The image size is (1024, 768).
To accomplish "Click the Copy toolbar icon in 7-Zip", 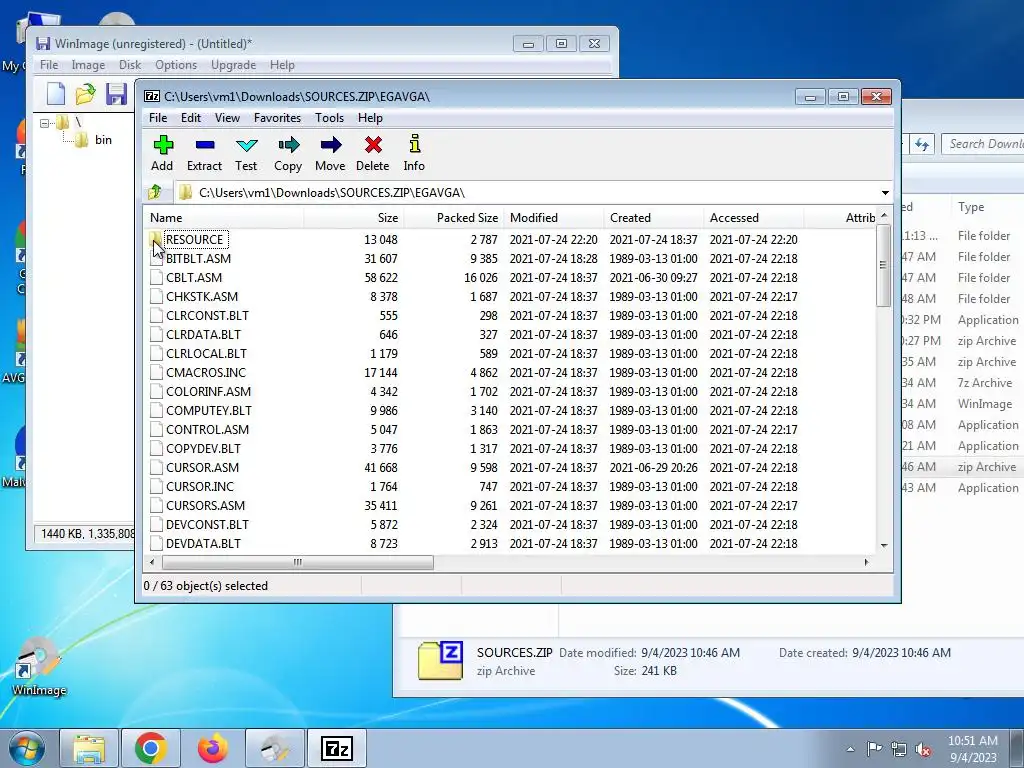I will (288, 153).
